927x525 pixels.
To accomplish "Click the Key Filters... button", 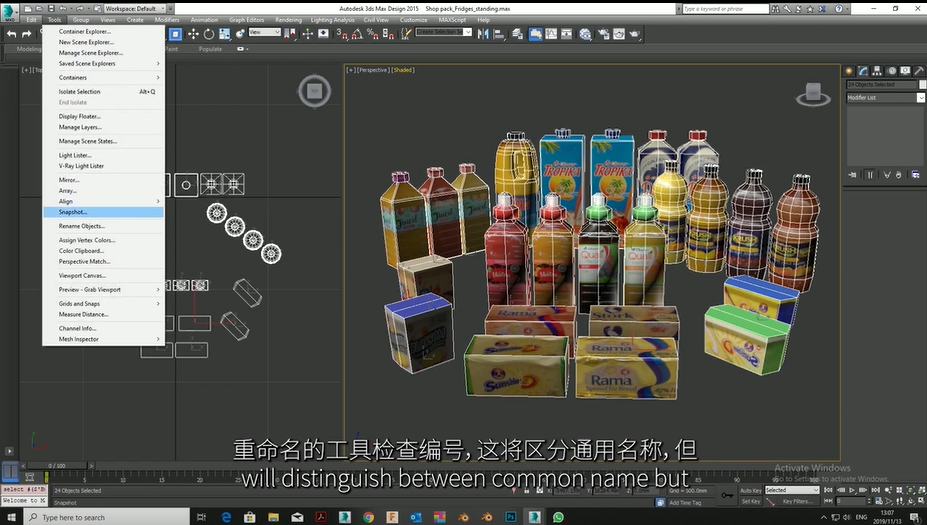I will [798, 501].
